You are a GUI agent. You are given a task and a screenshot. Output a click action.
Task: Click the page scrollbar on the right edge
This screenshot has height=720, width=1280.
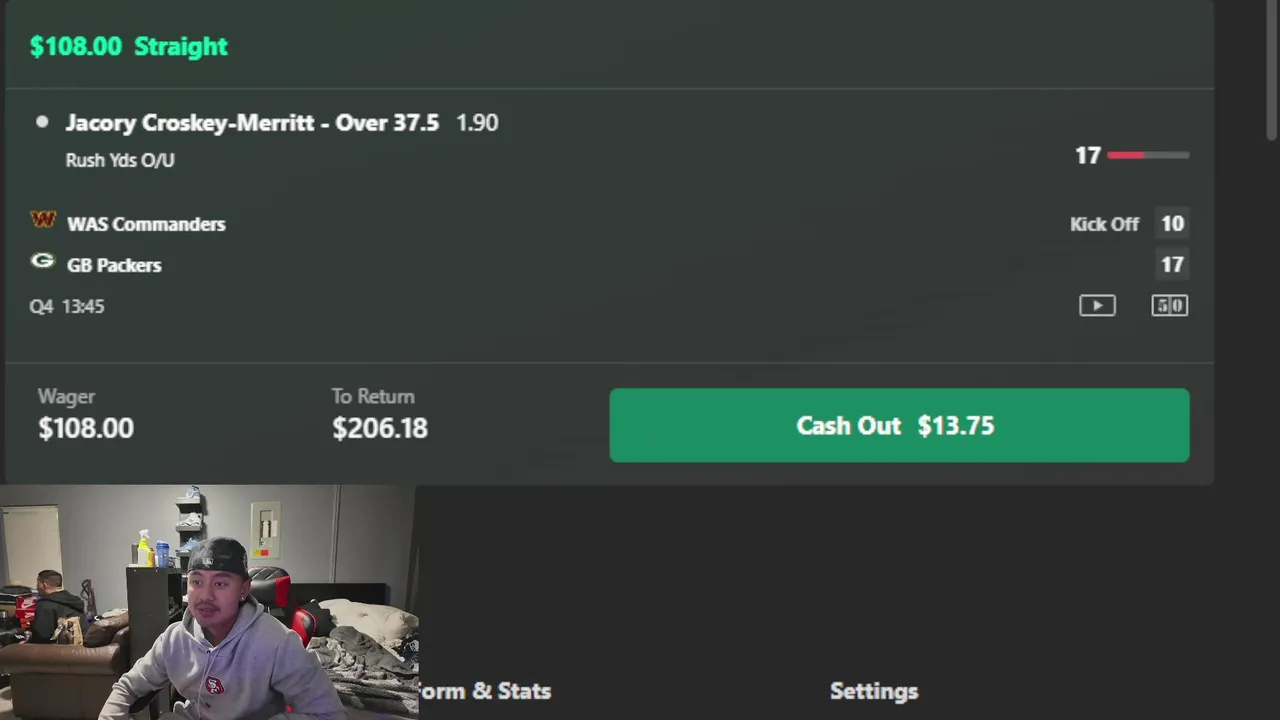tap(1271, 70)
